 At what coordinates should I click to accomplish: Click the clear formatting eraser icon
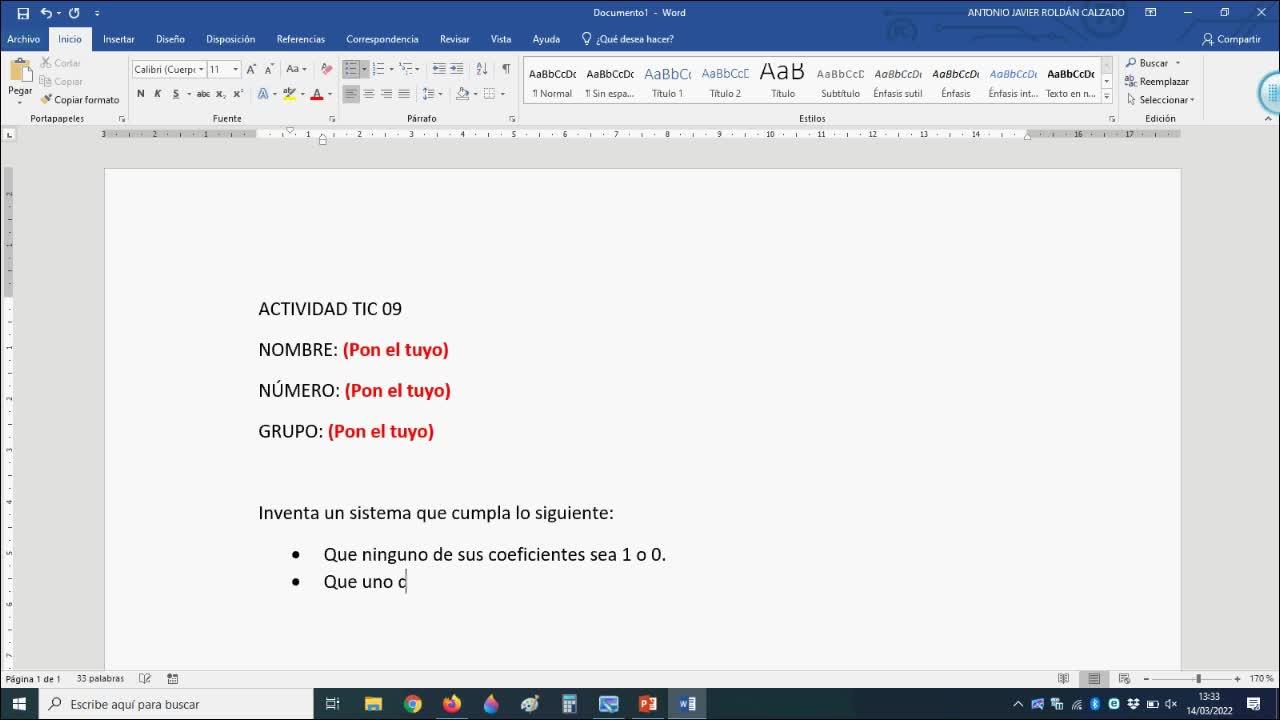(326, 69)
